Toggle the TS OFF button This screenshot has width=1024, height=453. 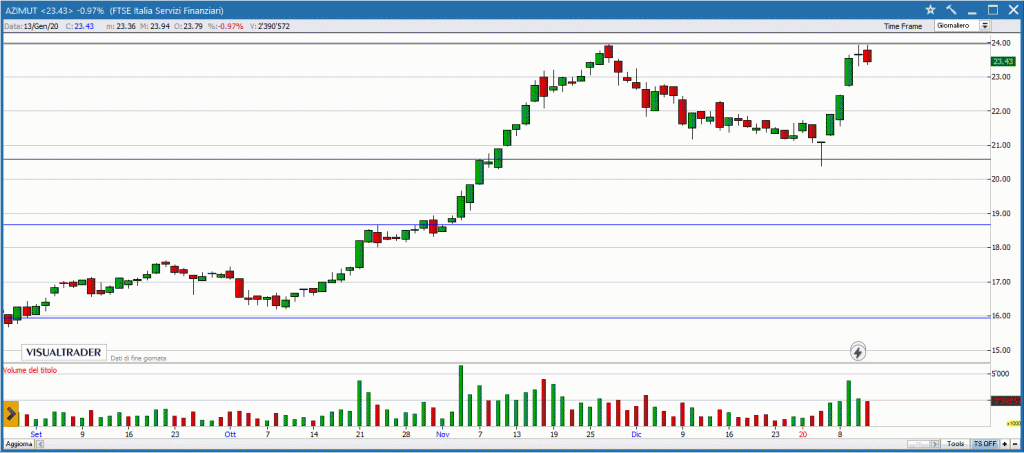pyautogui.click(x=985, y=444)
